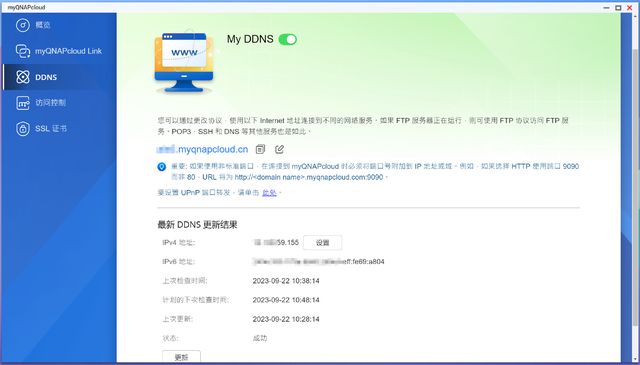This screenshot has width=640, height=365.
Task: Click the IPv6 地址 label
Action: (179, 262)
